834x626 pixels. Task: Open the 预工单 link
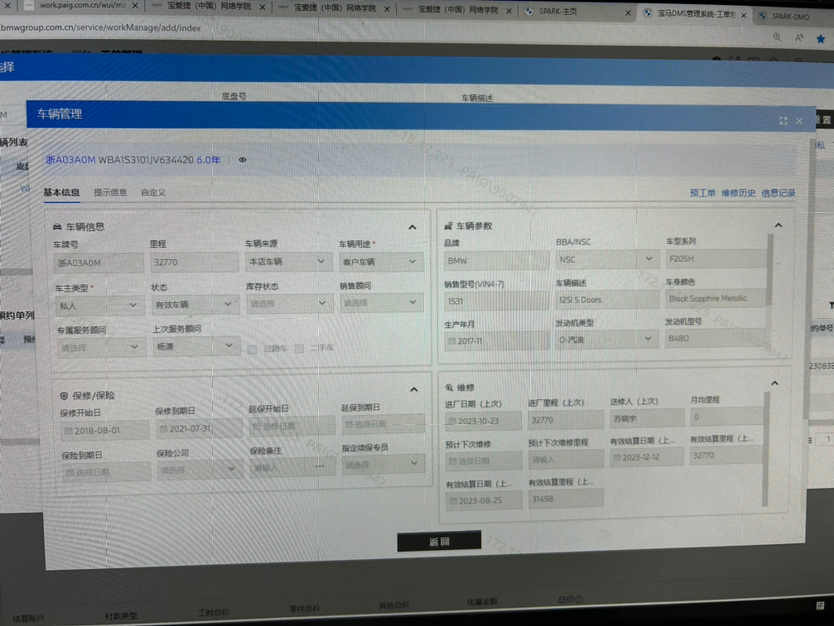(703, 193)
